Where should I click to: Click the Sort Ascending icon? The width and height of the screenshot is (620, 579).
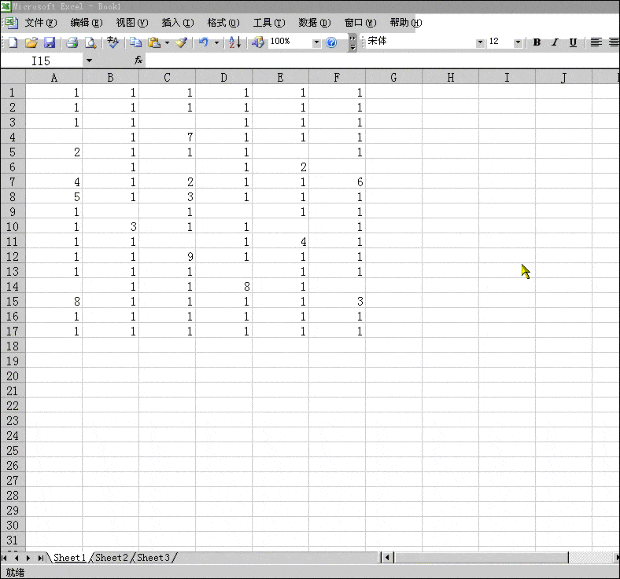234,43
